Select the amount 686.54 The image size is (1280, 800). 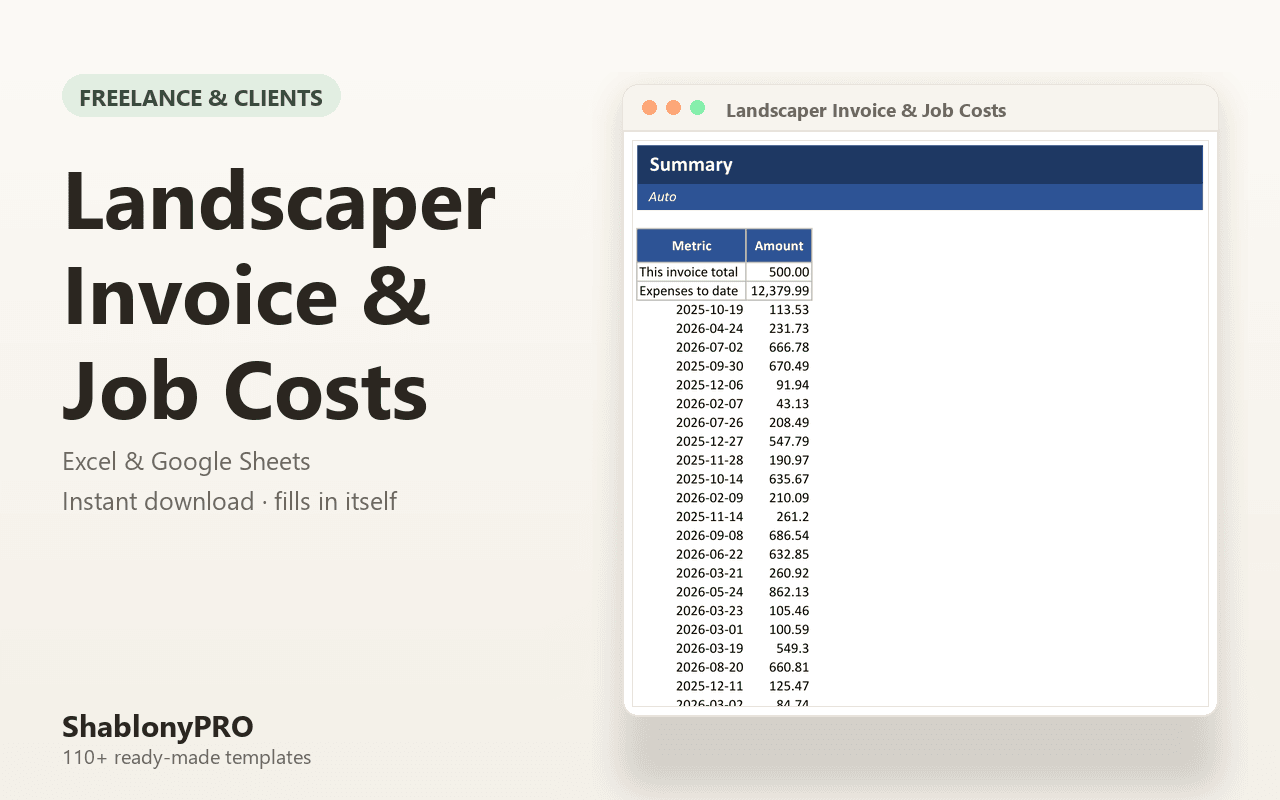click(788, 536)
